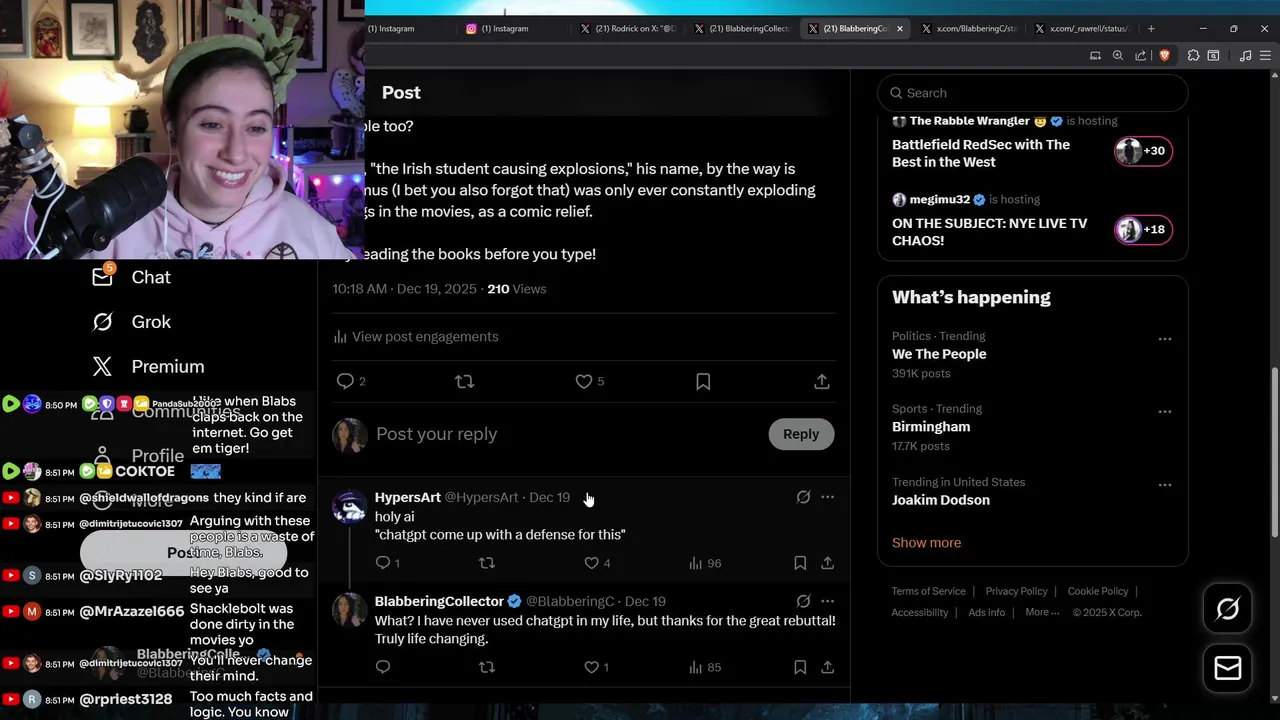Screen dimensions: 1280x720
Task: Switch to x.com/_rawrell/status tab
Action: coord(1083,29)
